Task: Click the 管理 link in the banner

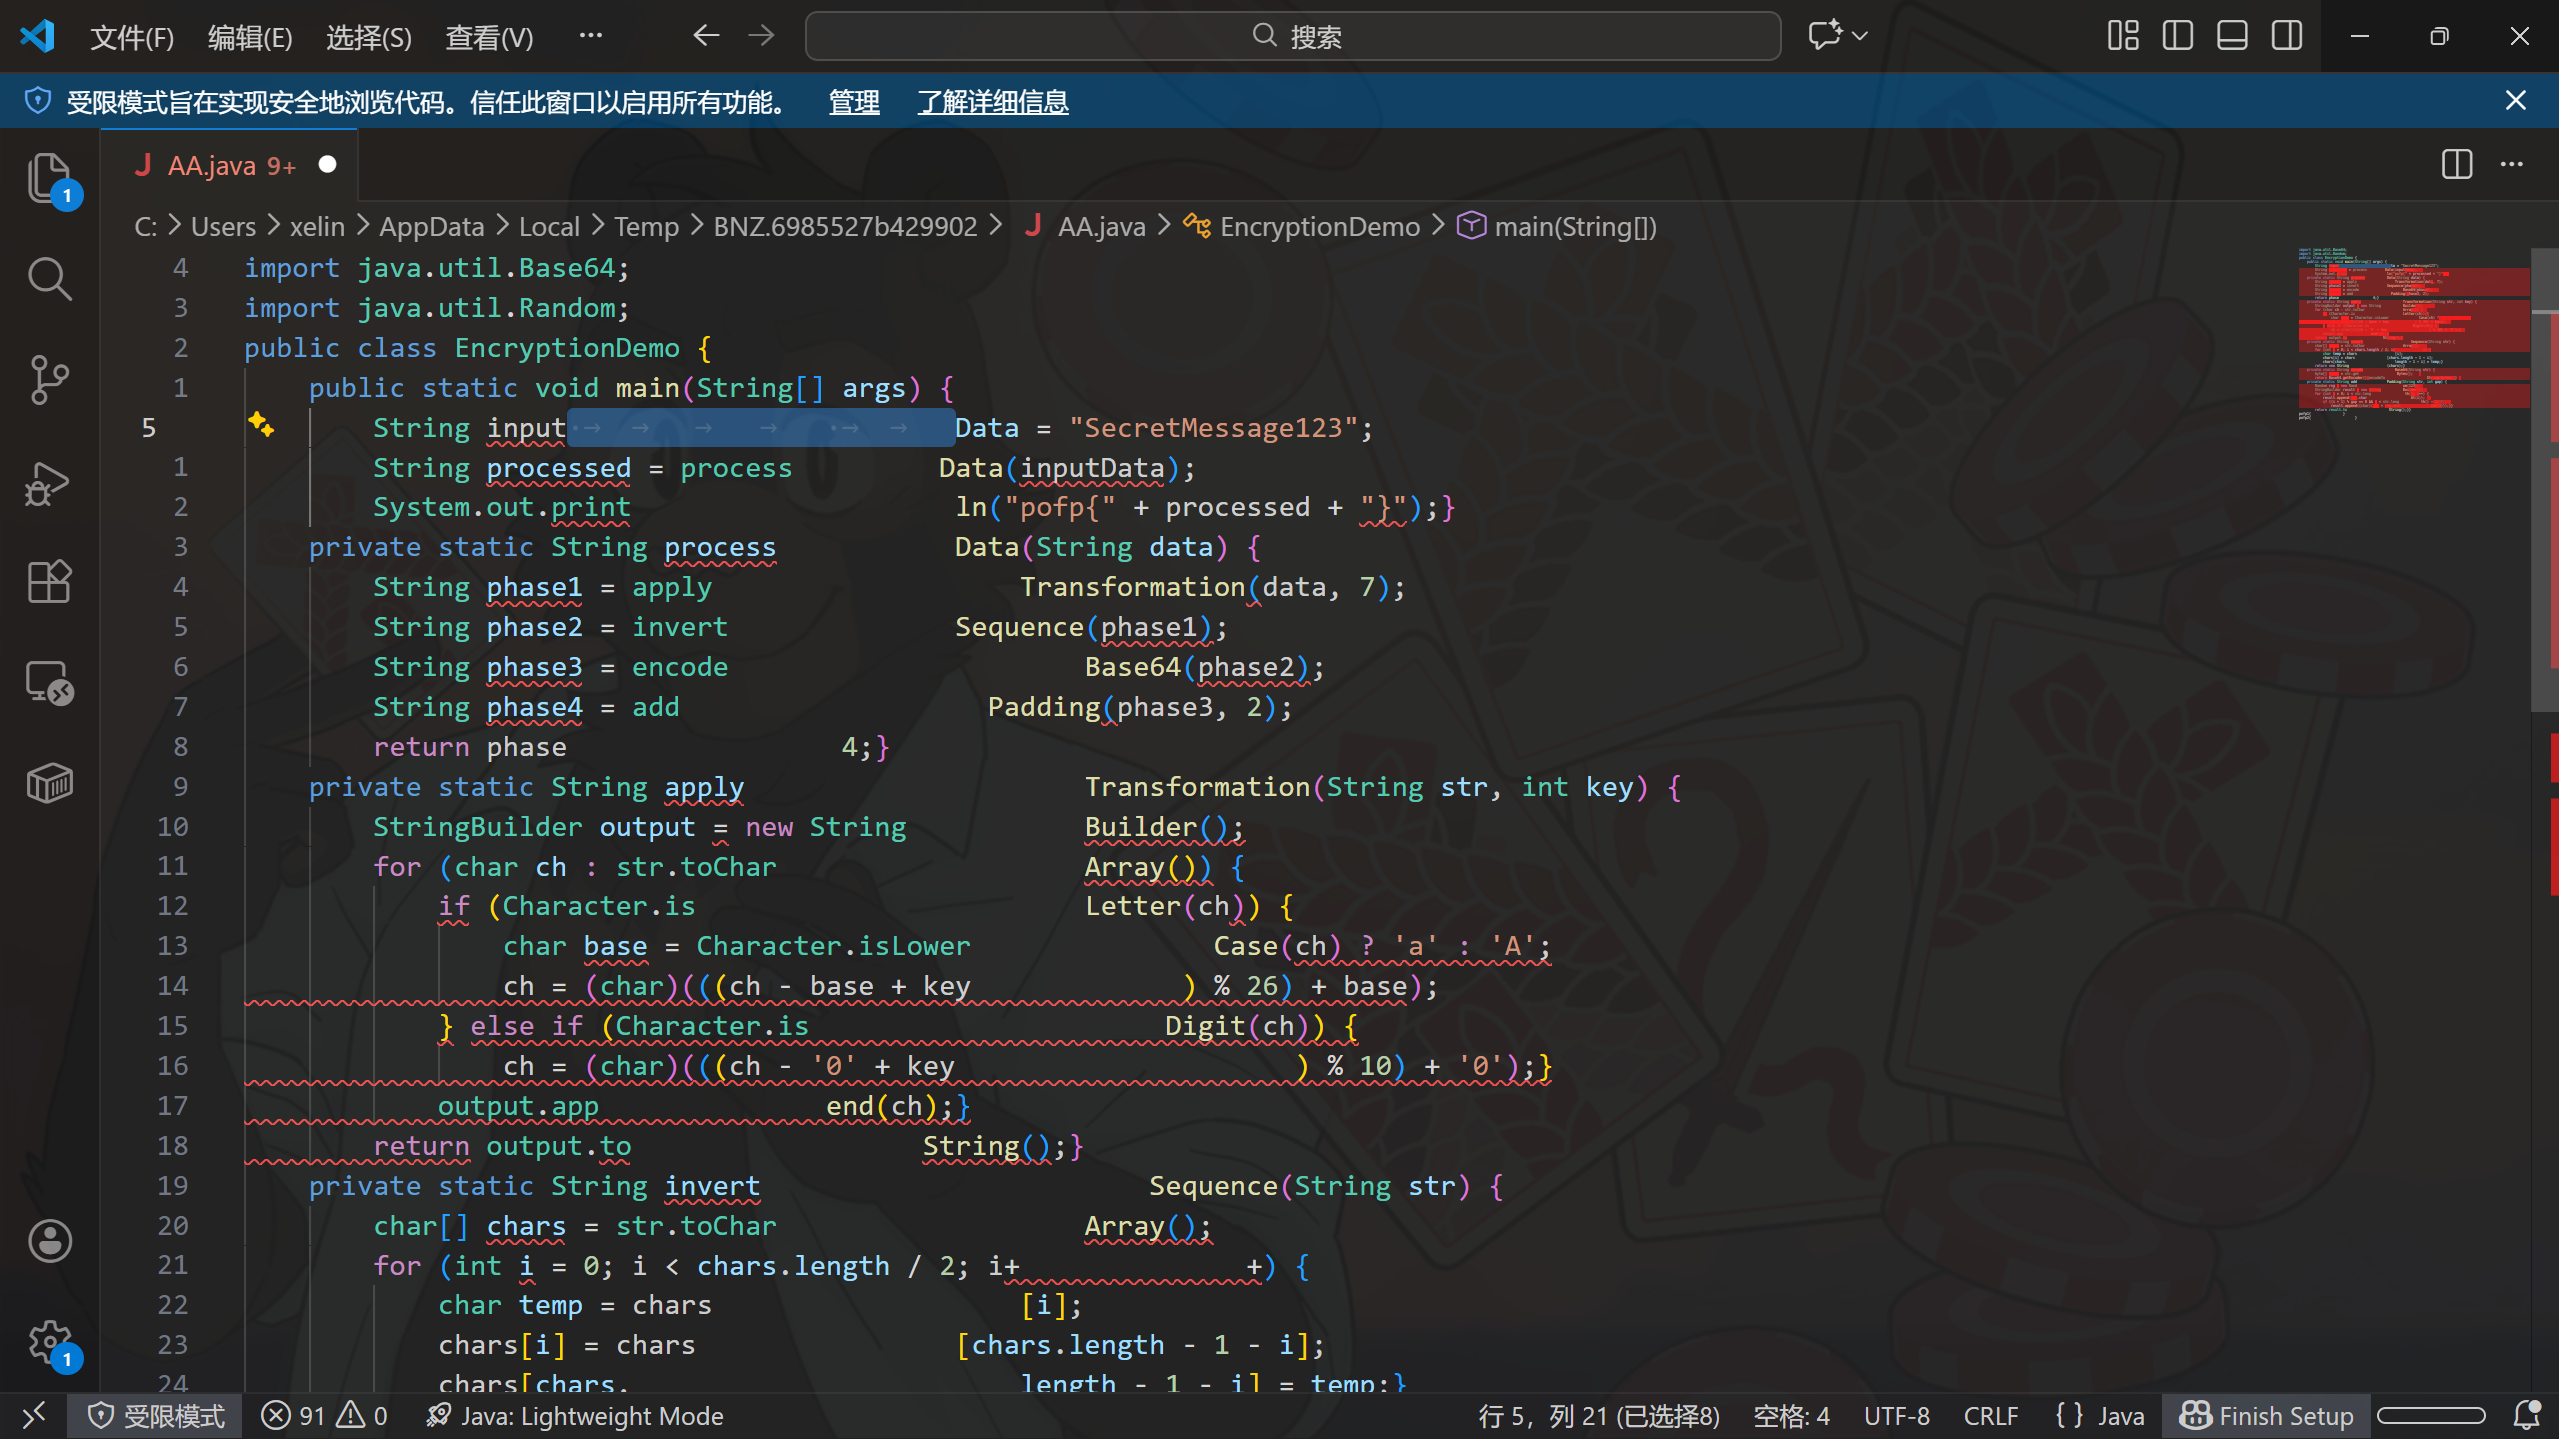Action: click(x=854, y=101)
